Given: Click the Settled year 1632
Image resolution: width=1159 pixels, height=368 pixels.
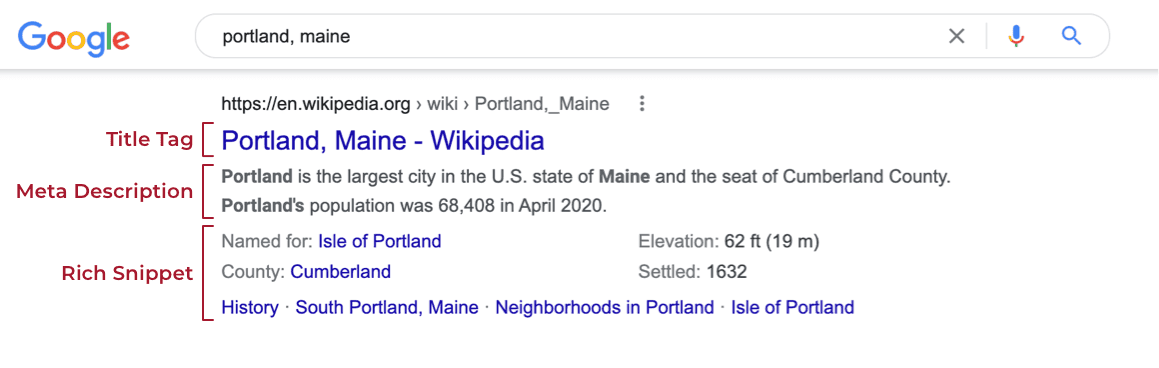Looking at the screenshot, I should pos(727,272).
